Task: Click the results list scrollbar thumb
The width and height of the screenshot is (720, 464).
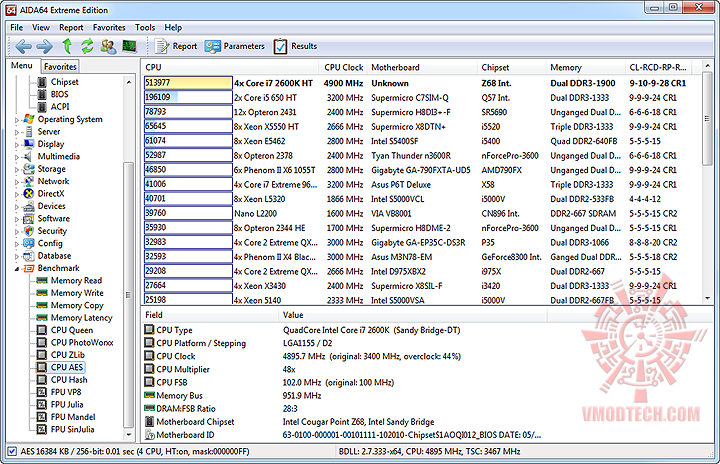Action: click(707, 119)
